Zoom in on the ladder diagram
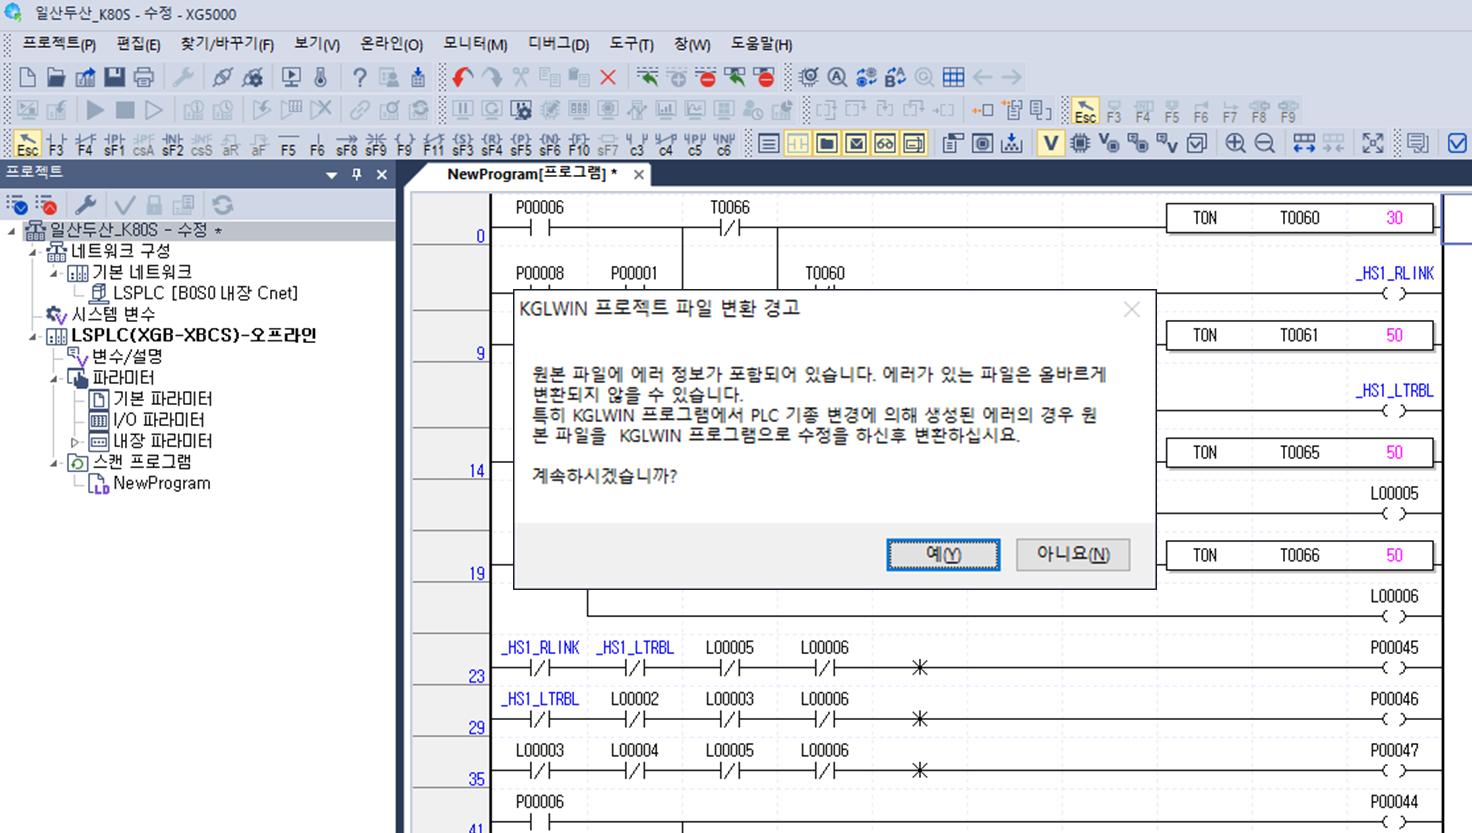 pyautogui.click(x=1236, y=143)
